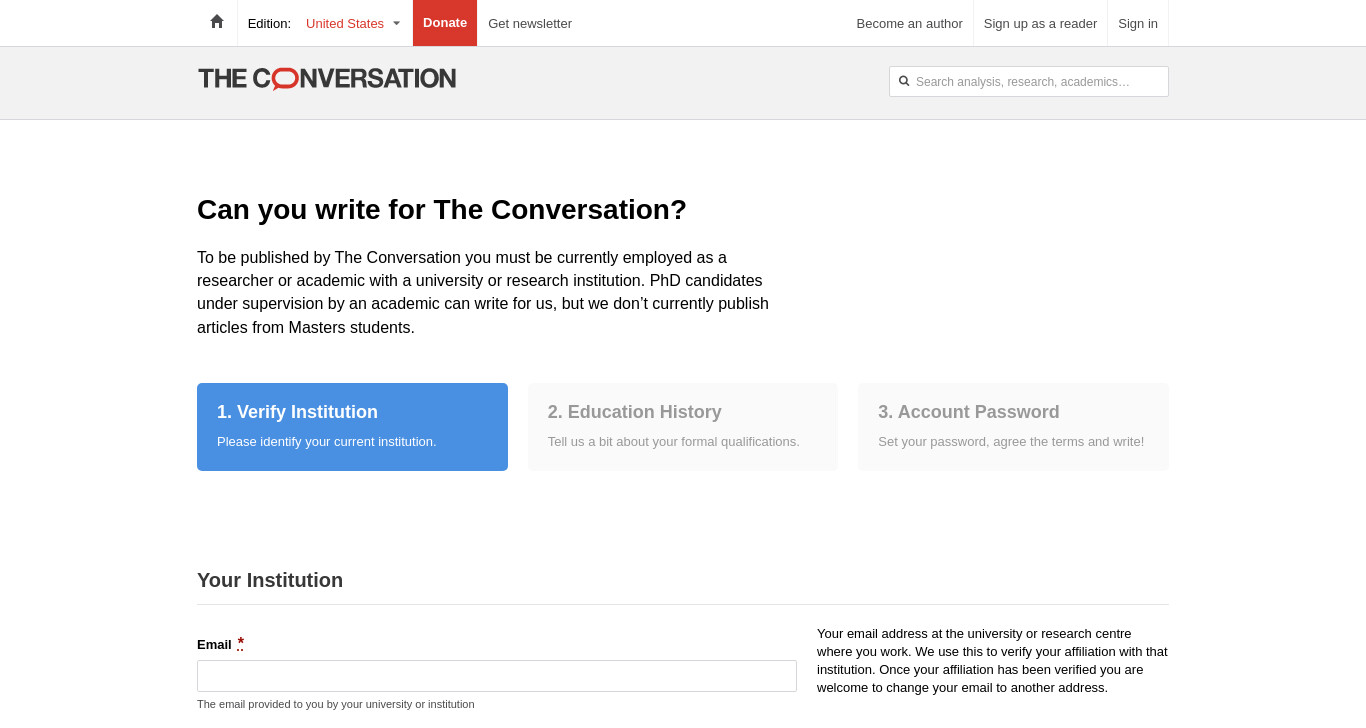This screenshot has height=728, width=1366.
Task: Click The Conversation logo
Action: (327, 79)
